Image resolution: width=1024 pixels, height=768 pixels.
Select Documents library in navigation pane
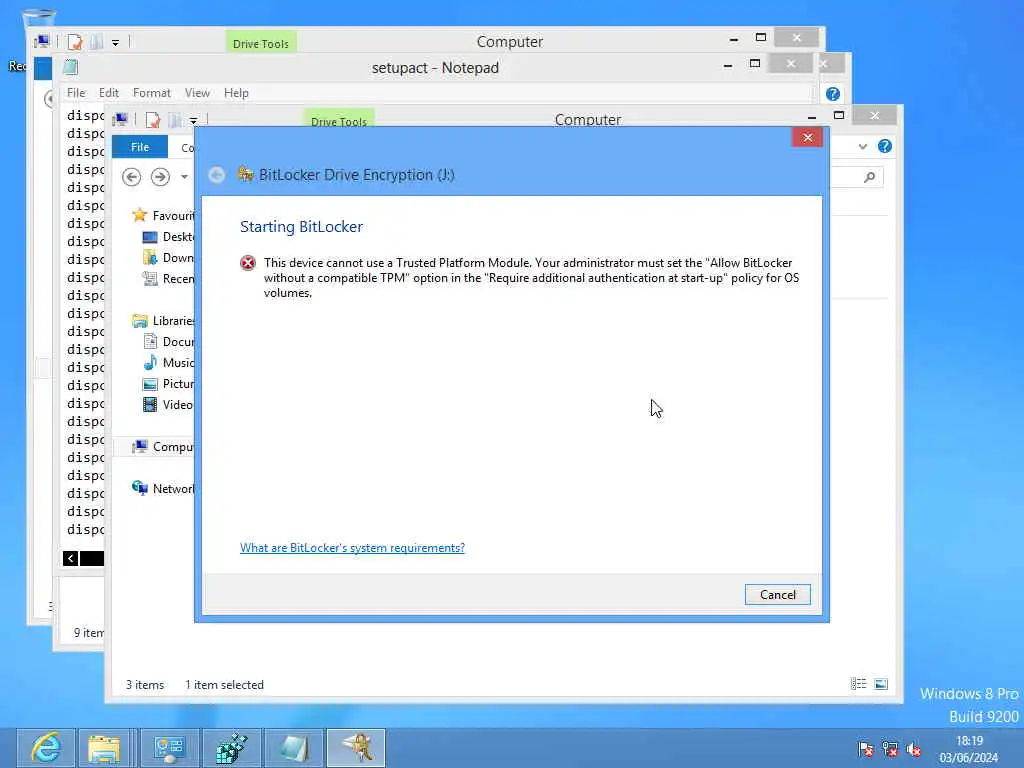(x=168, y=342)
